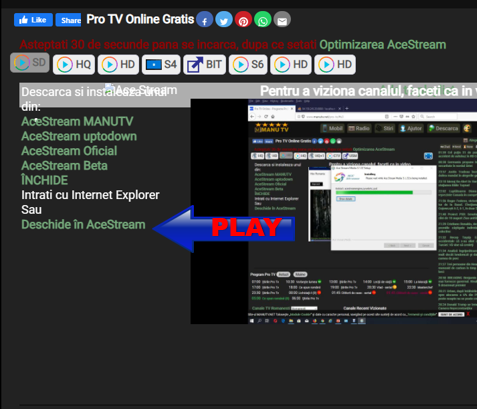The image size is (477, 409).
Task: Share page via Twitter icon
Action: tap(224, 20)
